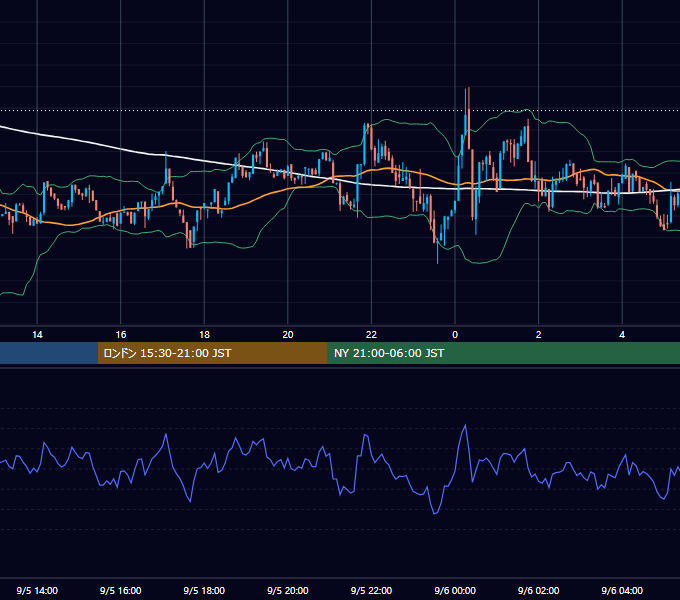Click the ロンドン 15:30-21:00 JST session bar

tap(212, 353)
